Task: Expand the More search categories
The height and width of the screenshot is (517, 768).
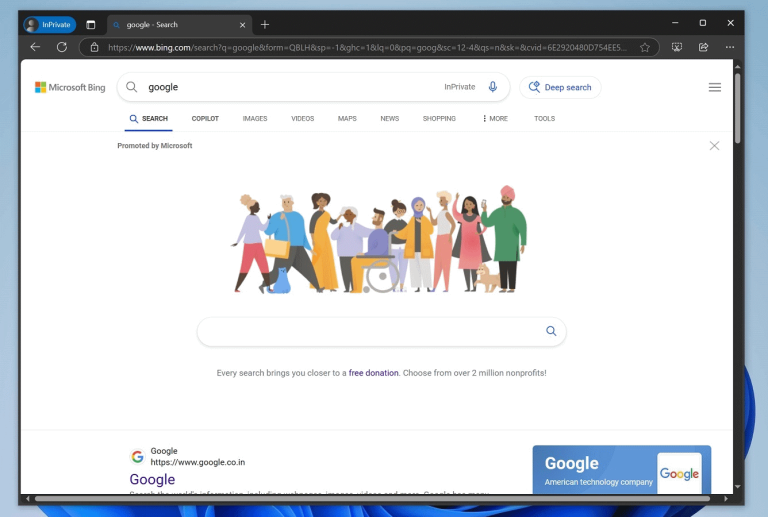Action: click(x=495, y=118)
